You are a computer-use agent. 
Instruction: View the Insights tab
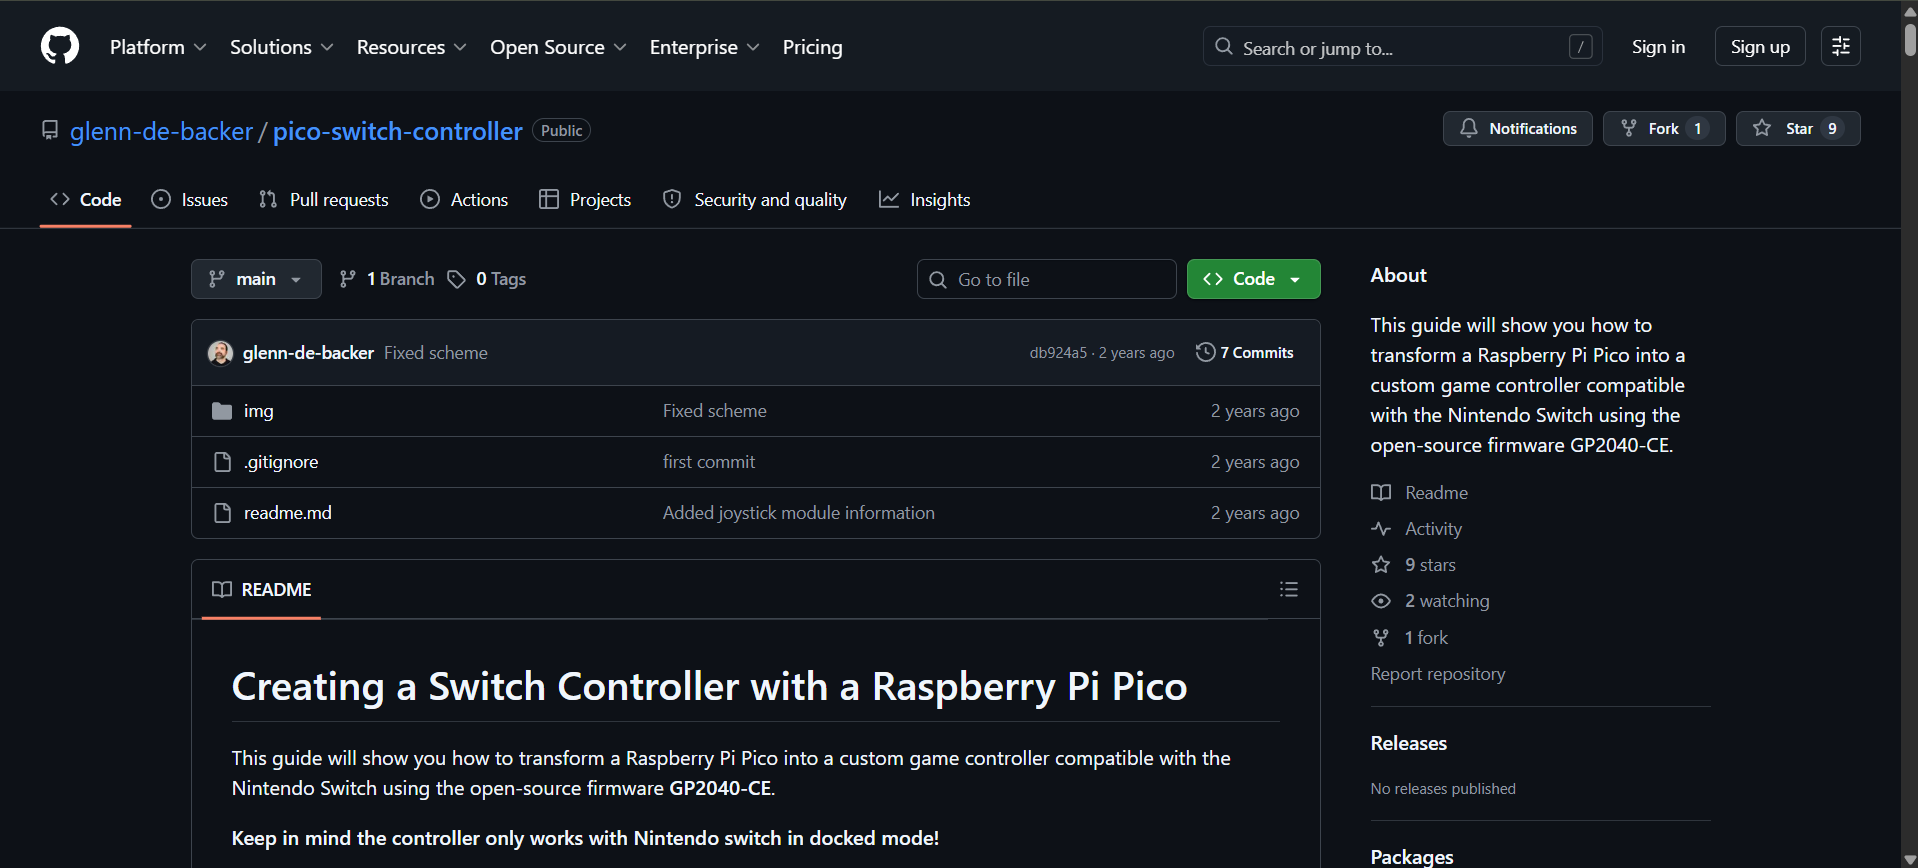point(924,200)
